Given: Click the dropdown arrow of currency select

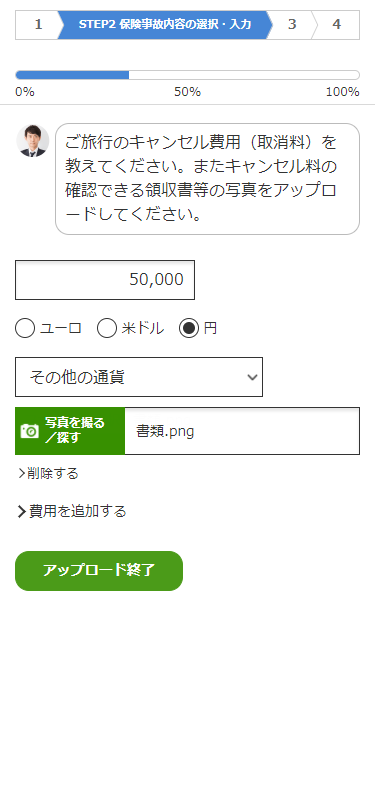Looking at the screenshot, I should click(252, 377).
